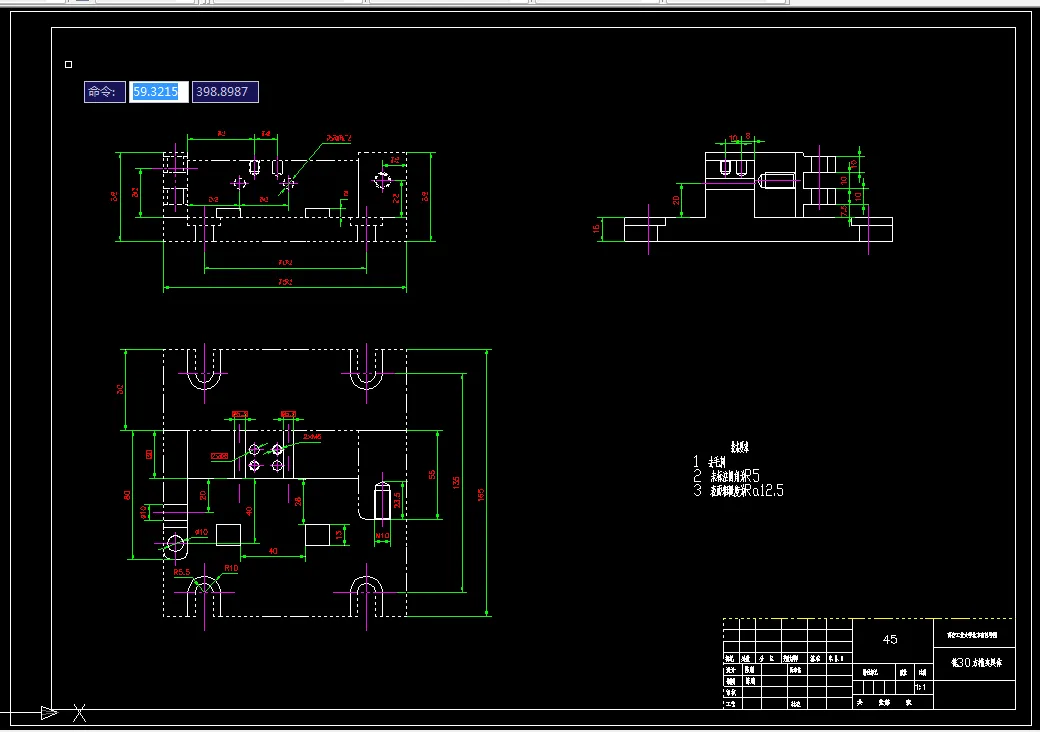The width and height of the screenshot is (1040, 732).
Task: Select the 135 dimension text
Action: click(x=456, y=482)
